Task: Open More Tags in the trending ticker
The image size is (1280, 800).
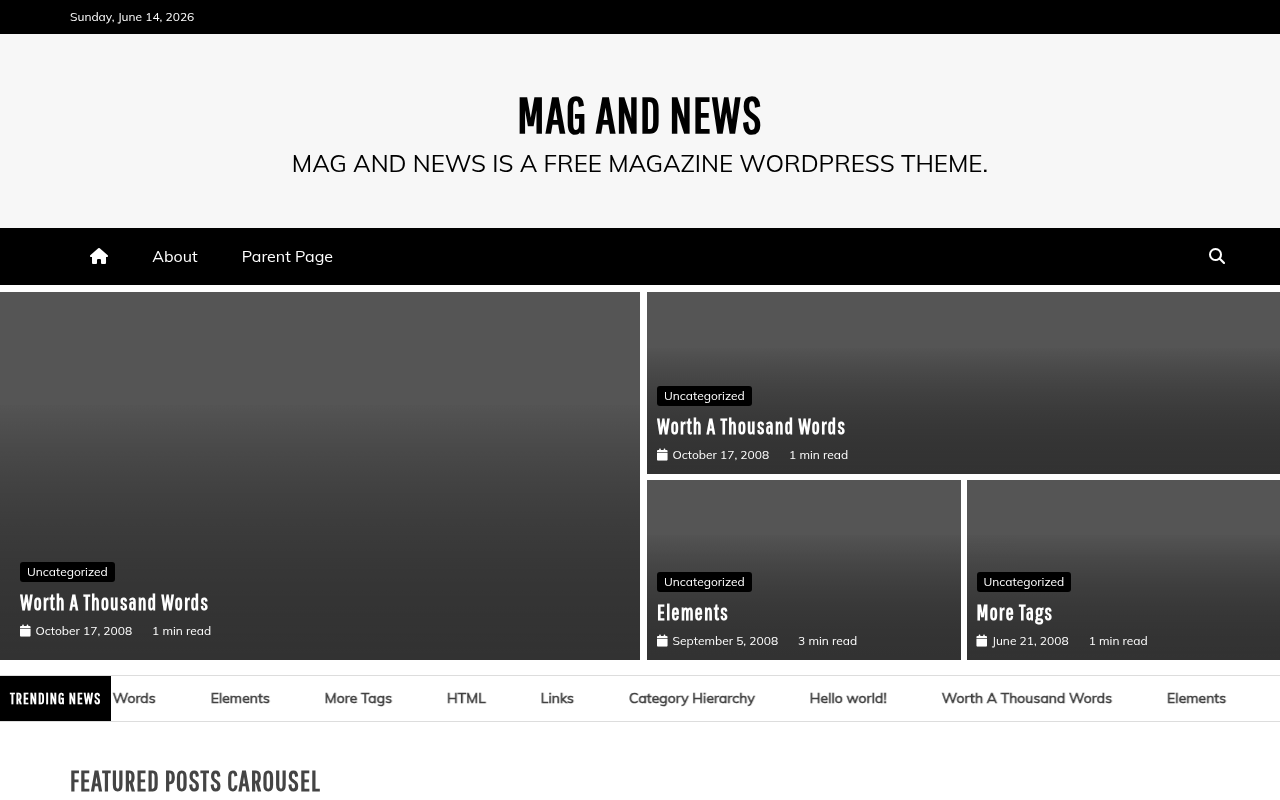Action: (x=358, y=698)
